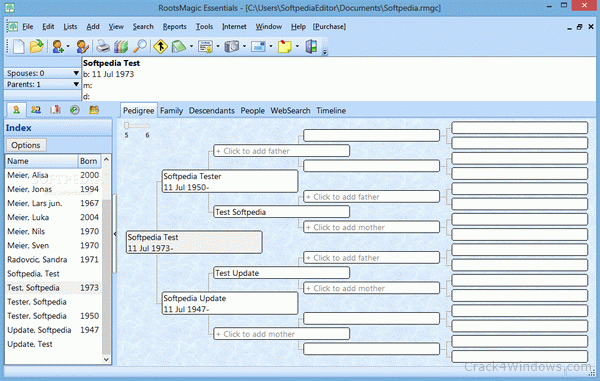Switch to the WebSearch tab
This screenshot has width=600, height=381.
click(x=290, y=111)
